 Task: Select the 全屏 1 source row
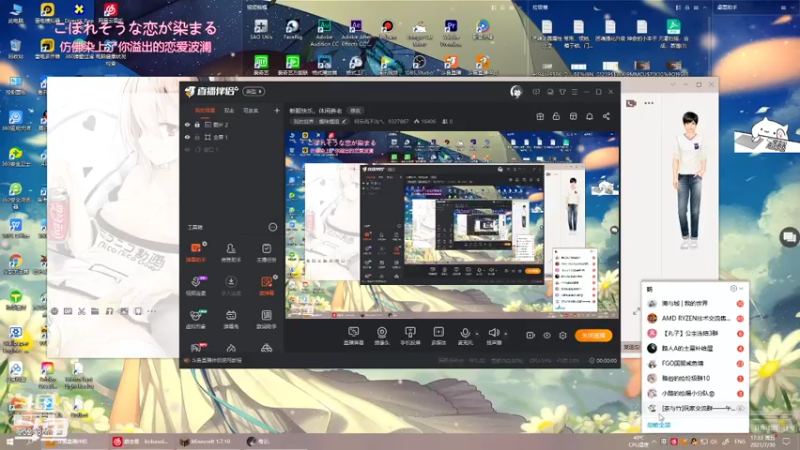pyautogui.click(x=230, y=137)
